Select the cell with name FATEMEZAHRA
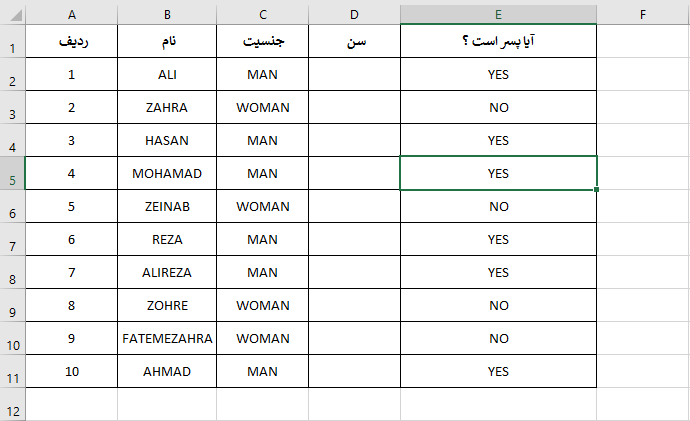 [167, 338]
